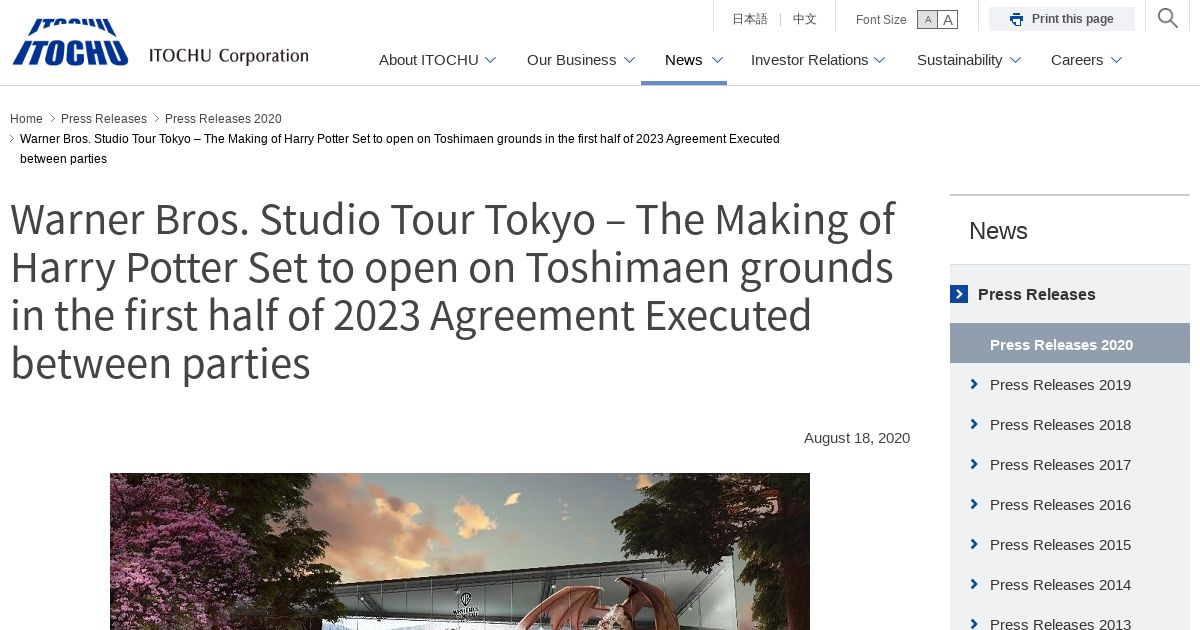Viewport: 1200px width, 630px height.
Task: Open the Sustainability menu
Action: click(969, 60)
